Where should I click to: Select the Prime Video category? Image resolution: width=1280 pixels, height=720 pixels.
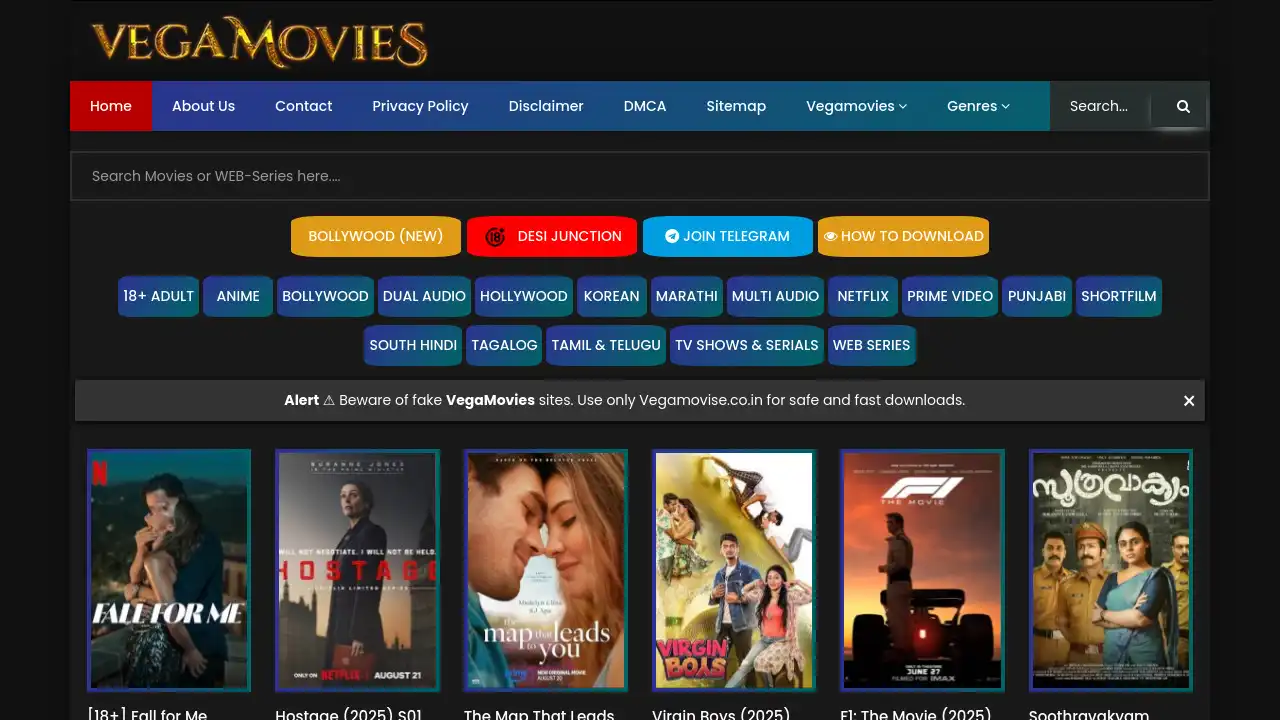950,296
